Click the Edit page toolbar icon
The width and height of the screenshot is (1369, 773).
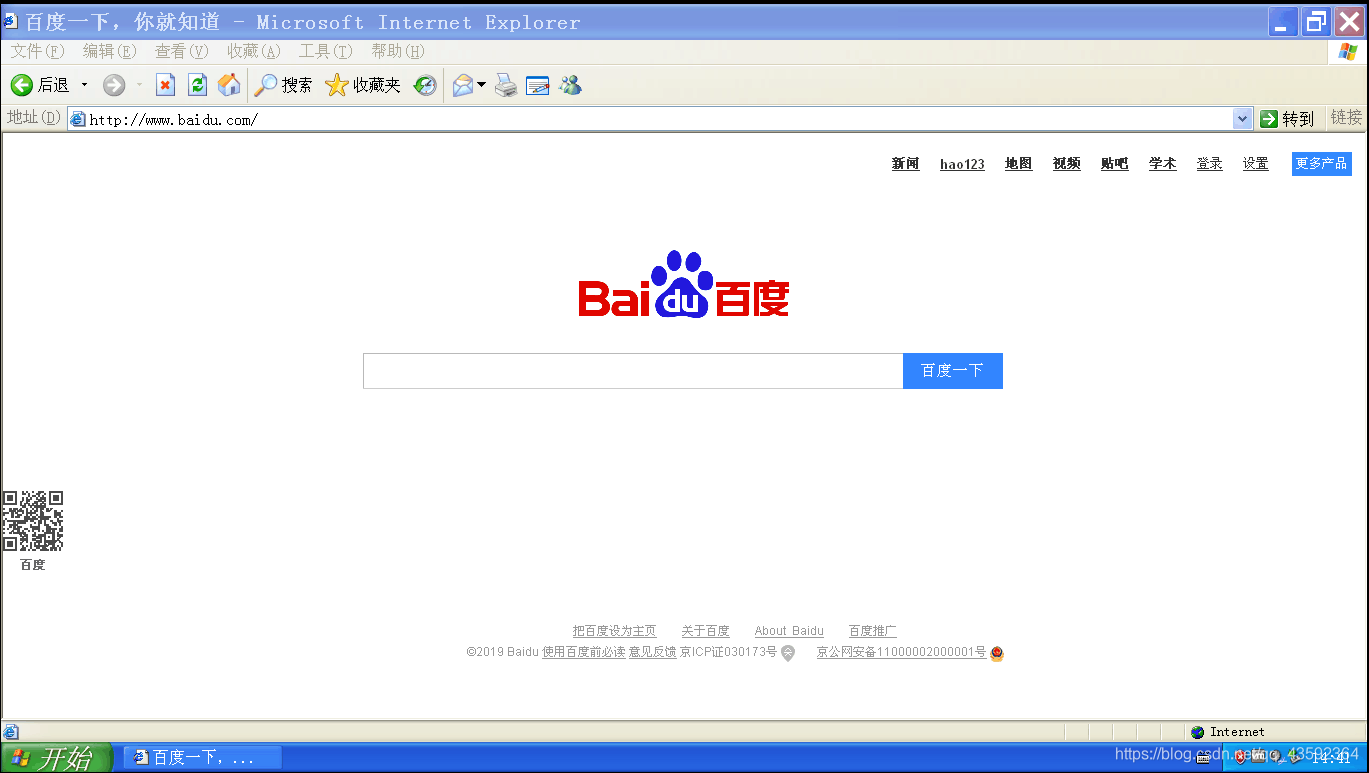538,86
